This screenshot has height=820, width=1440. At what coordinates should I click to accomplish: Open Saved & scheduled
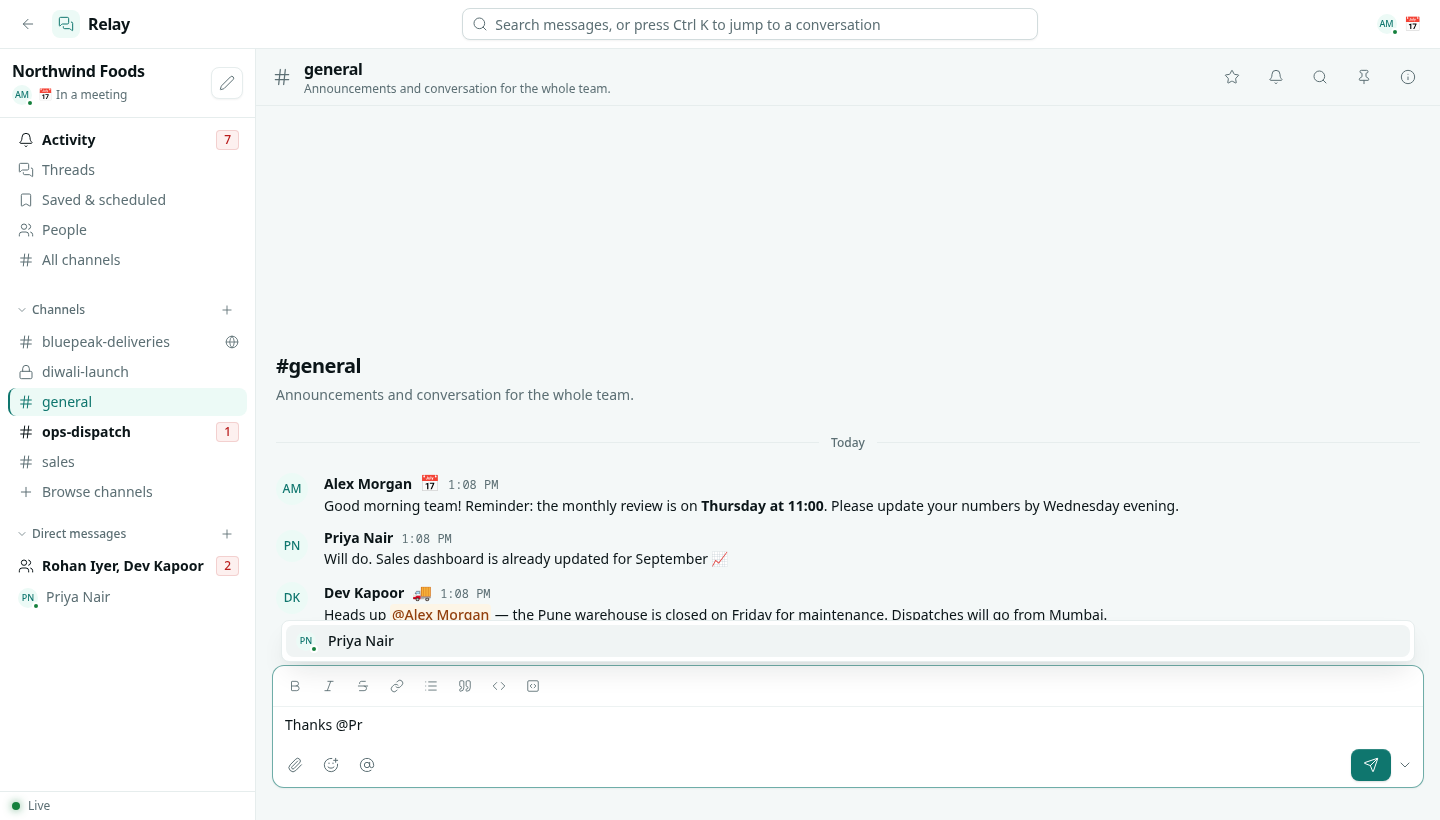pyautogui.click(x=127, y=200)
